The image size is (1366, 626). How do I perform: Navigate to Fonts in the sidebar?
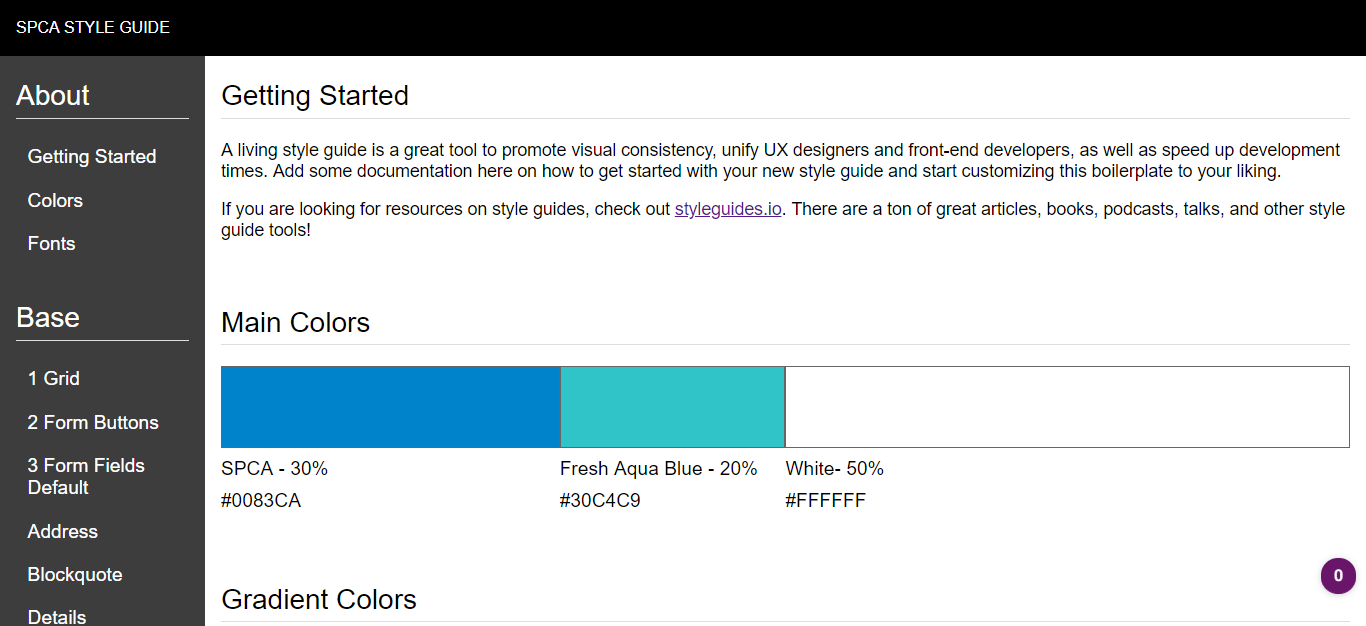[x=52, y=244]
